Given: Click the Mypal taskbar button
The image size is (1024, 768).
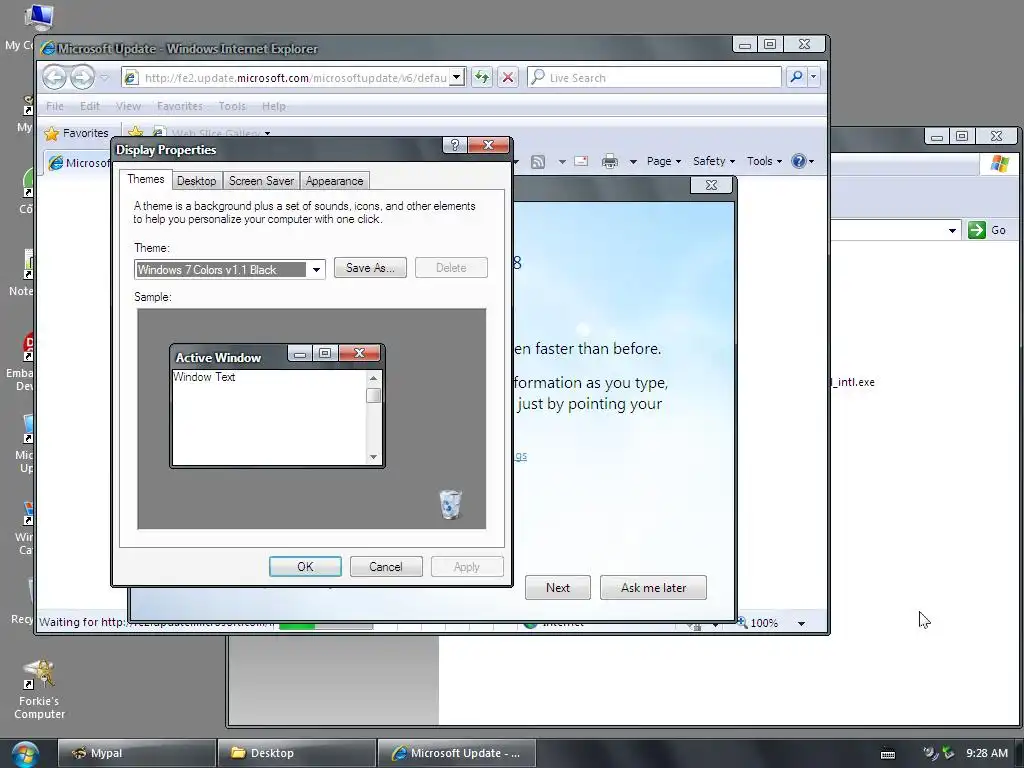Looking at the screenshot, I should coord(137,753).
